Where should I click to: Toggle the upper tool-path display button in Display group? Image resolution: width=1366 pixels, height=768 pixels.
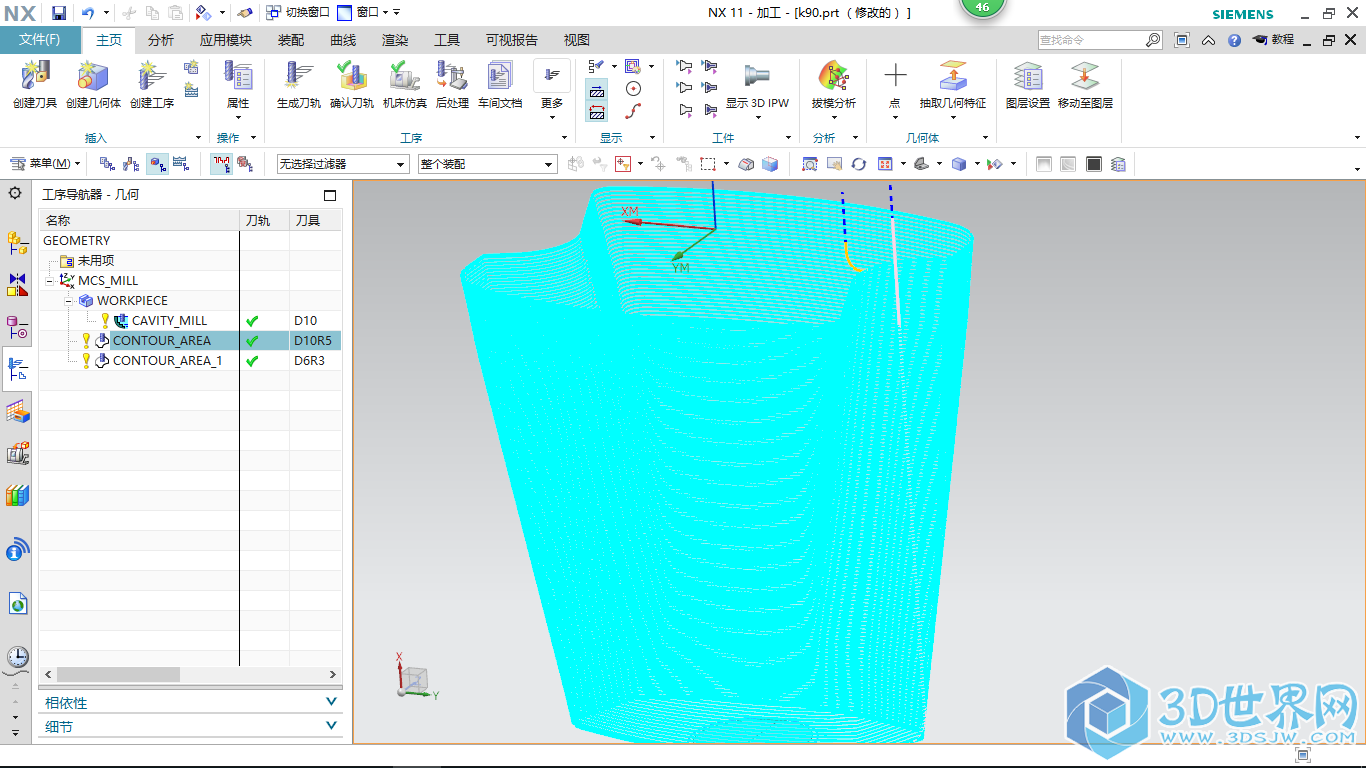click(597, 90)
